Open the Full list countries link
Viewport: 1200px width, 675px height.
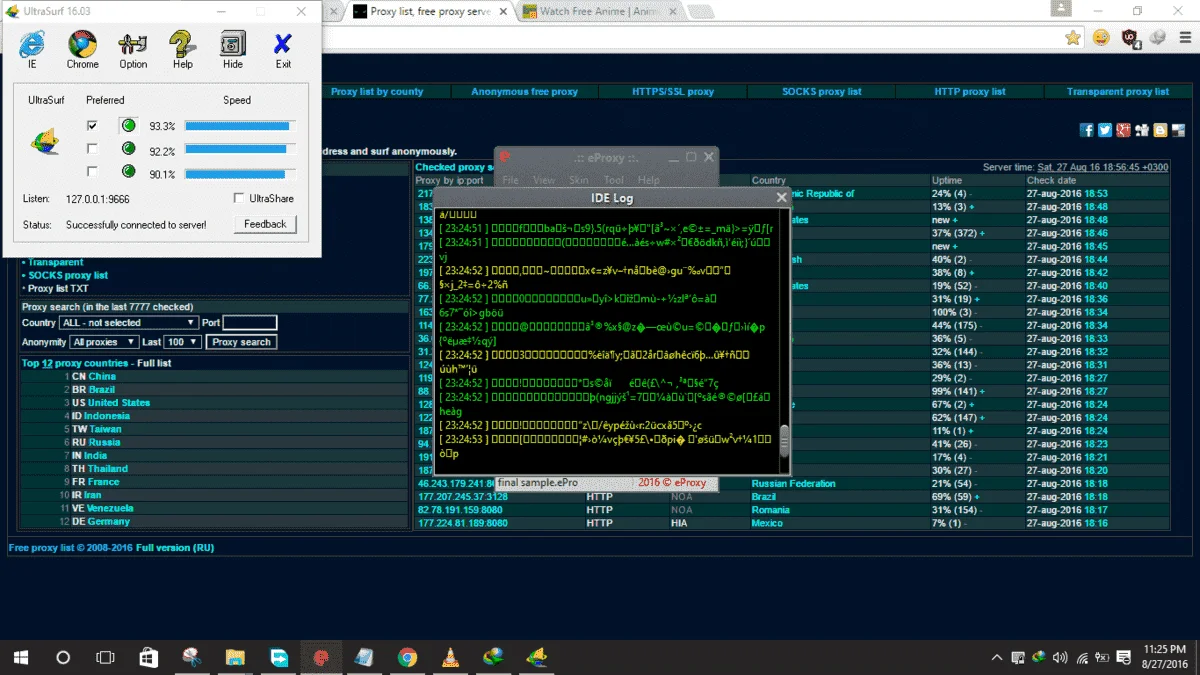pyautogui.click(x=154, y=363)
